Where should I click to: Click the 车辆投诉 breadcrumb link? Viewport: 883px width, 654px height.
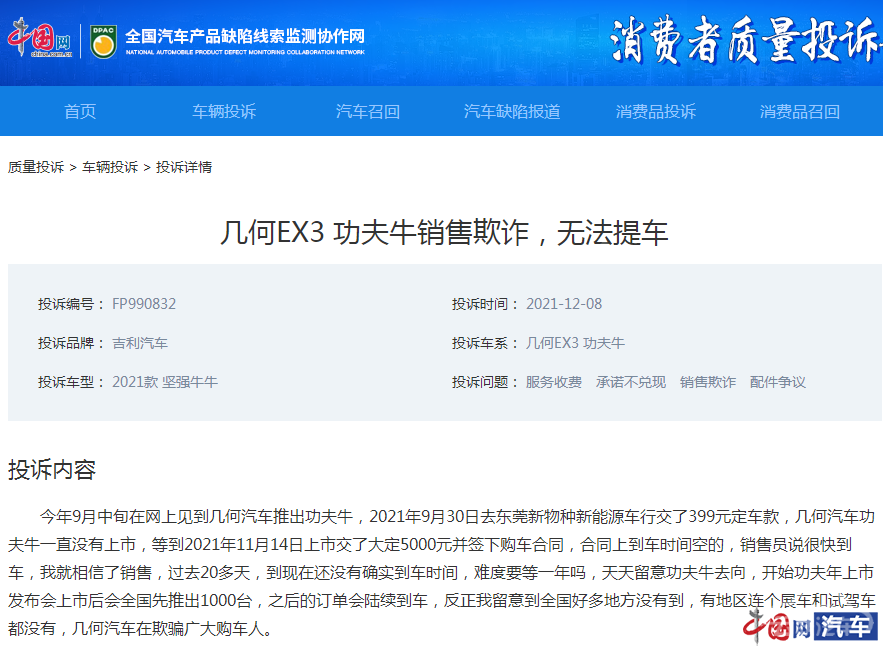pyautogui.click(x=110, y=167)
